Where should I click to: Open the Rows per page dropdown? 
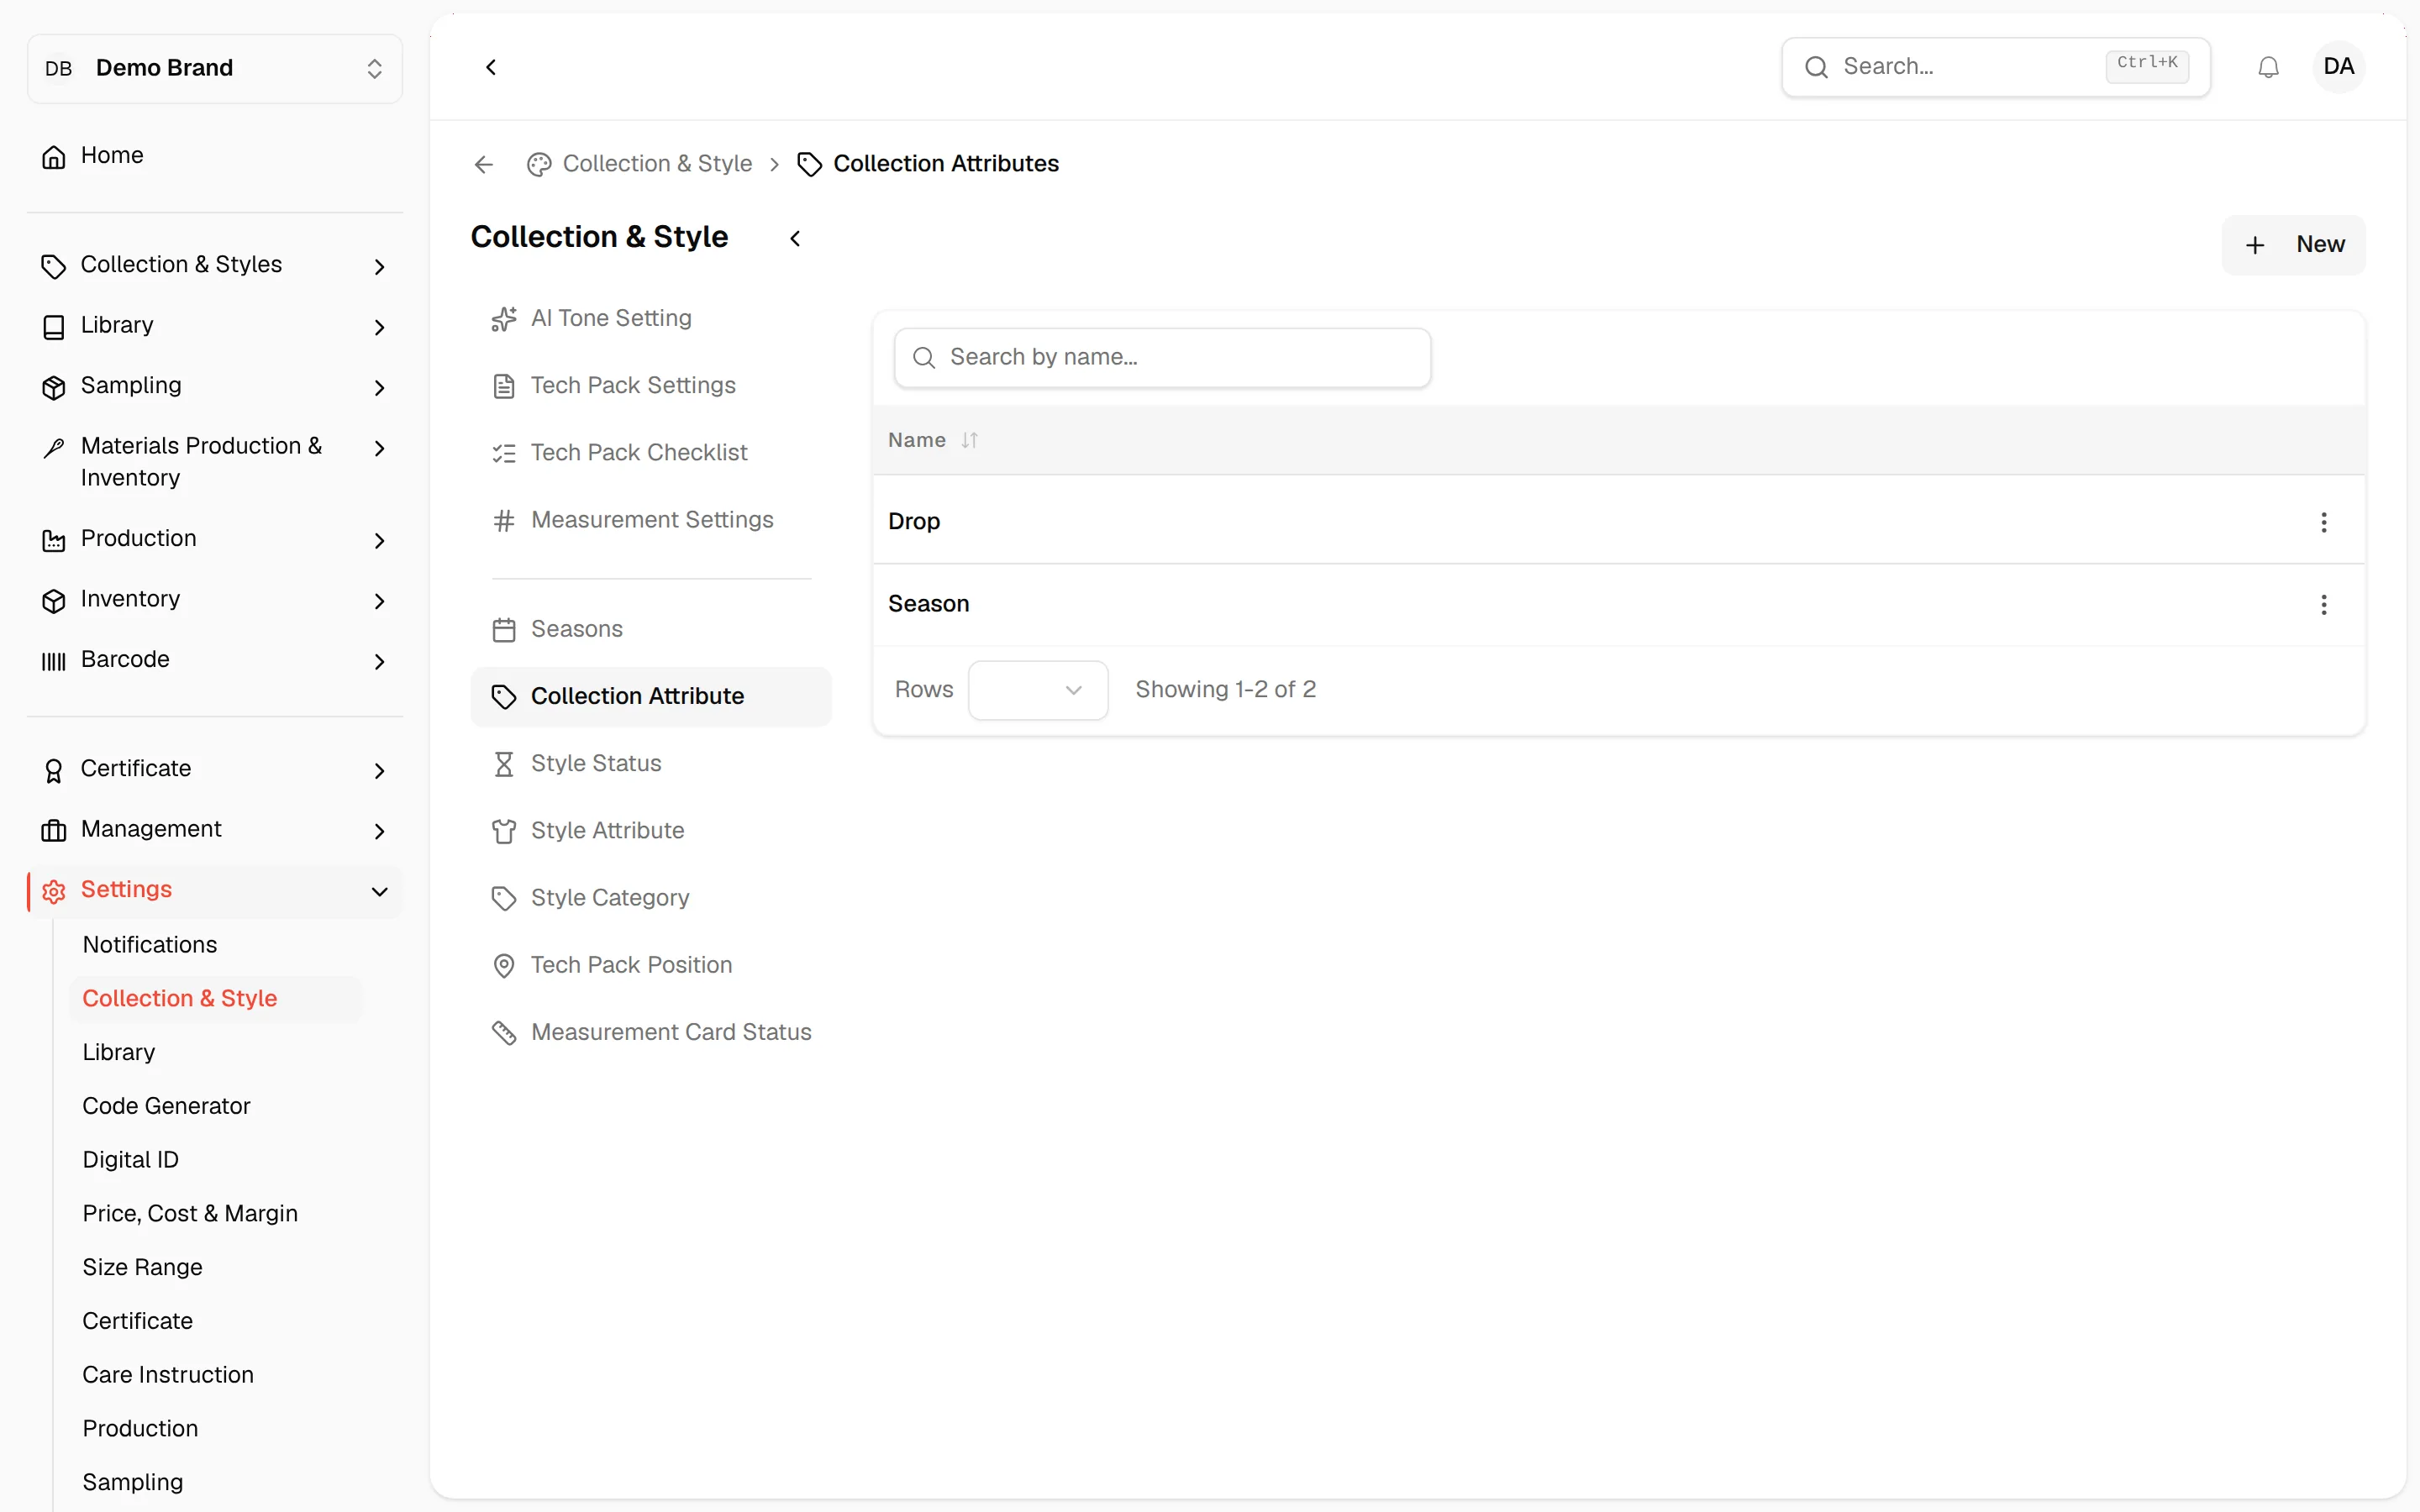(x=1037, y=690)
